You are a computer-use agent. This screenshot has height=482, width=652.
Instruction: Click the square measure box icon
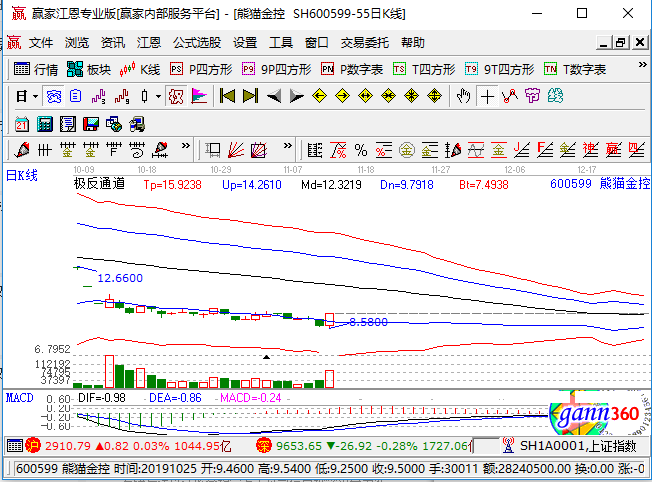[213, 150]
